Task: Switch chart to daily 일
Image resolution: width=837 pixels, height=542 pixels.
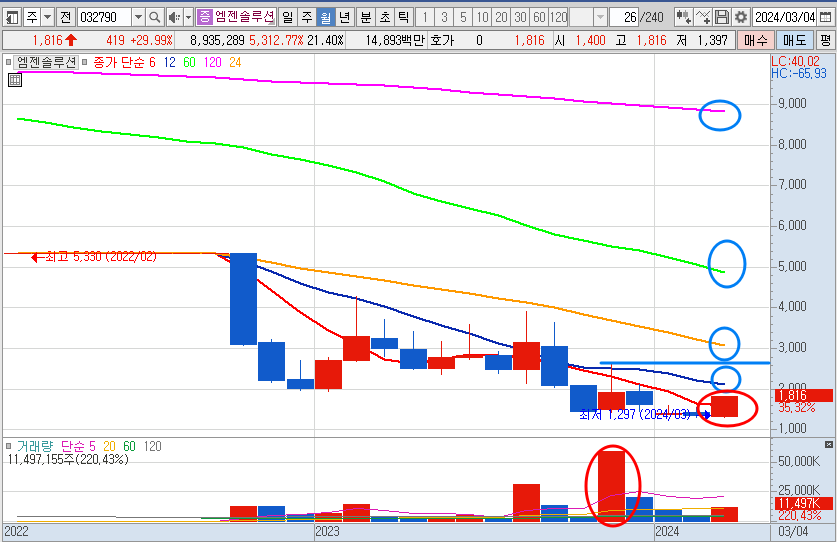Action: (x=287, y=18)
